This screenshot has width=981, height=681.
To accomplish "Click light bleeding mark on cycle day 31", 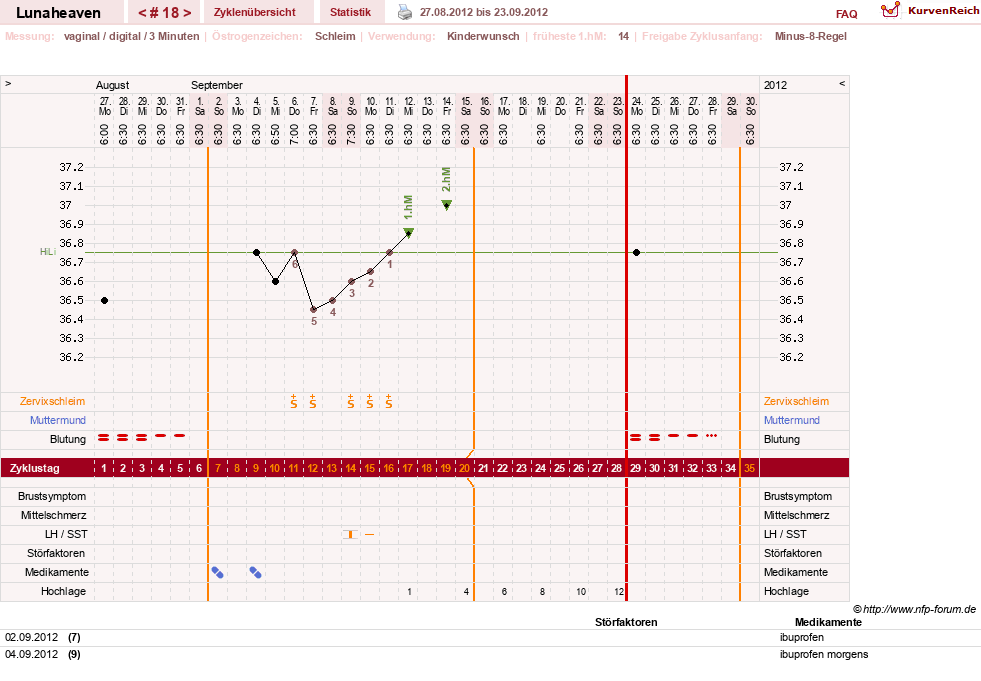I will tap(674, 436).
